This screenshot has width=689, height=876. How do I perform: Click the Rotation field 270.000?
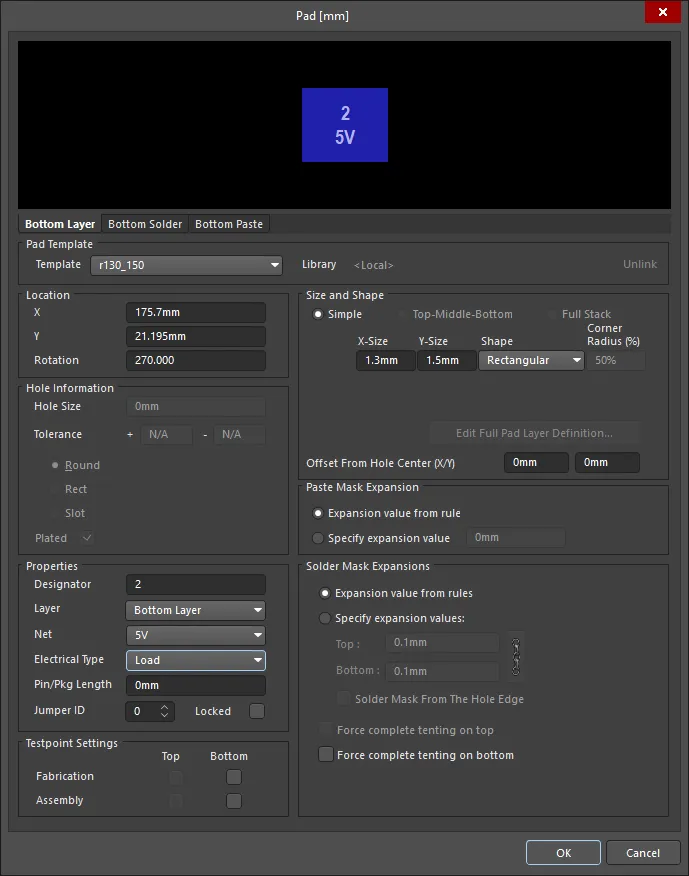[x=196, y=360]
